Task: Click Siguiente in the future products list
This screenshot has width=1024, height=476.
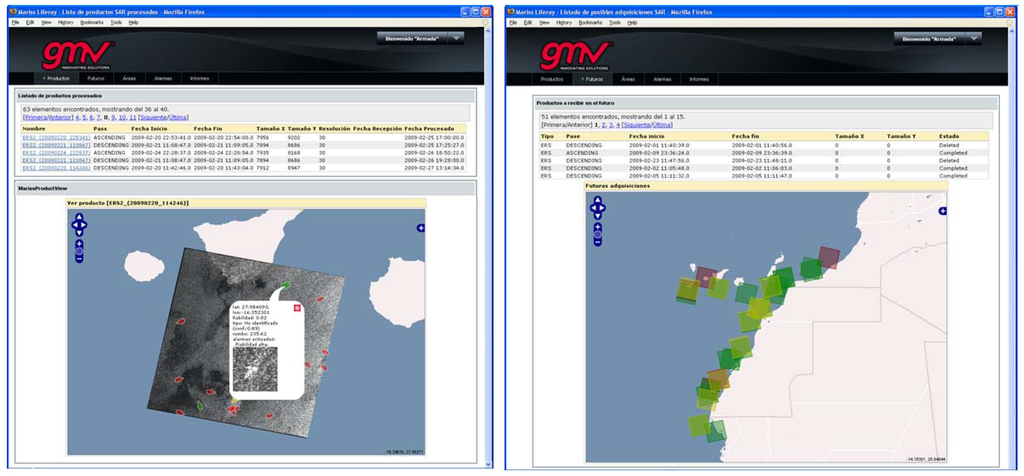Action: [x=637, y=124]
